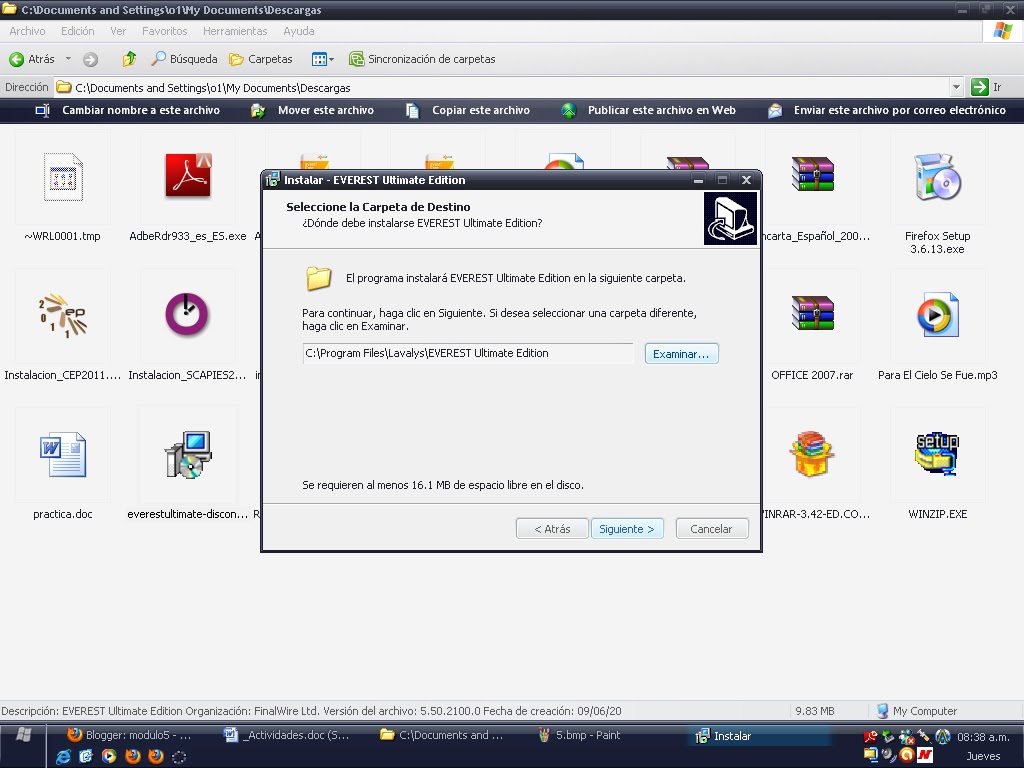Click 9.83 MB size in status bar
The height and width of the screenshot is (768, 1024).
[814, 711]
